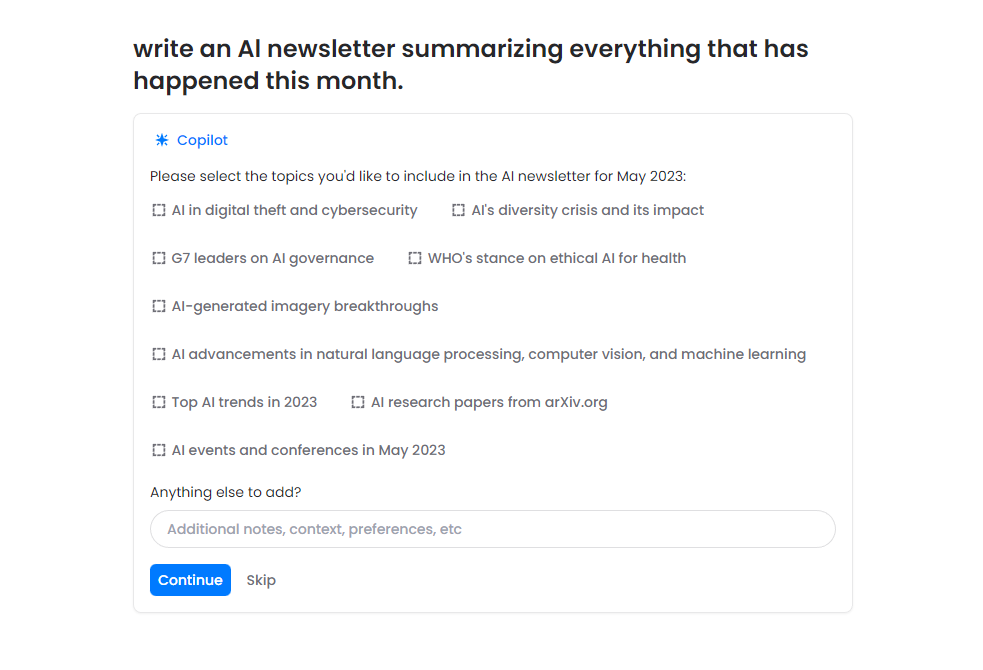The height and width of the screenshot is (670, 983).
Task: Click the newsletter prompt heading
Action: click(470, 65)
